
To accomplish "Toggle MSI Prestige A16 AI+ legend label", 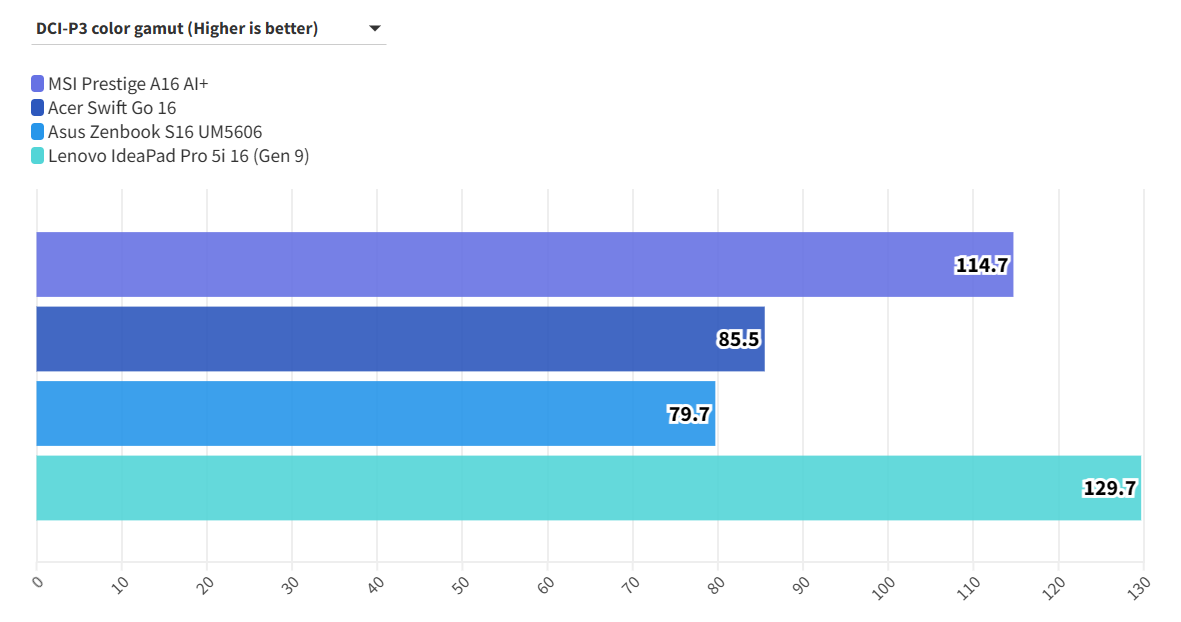I will [128, 84].
